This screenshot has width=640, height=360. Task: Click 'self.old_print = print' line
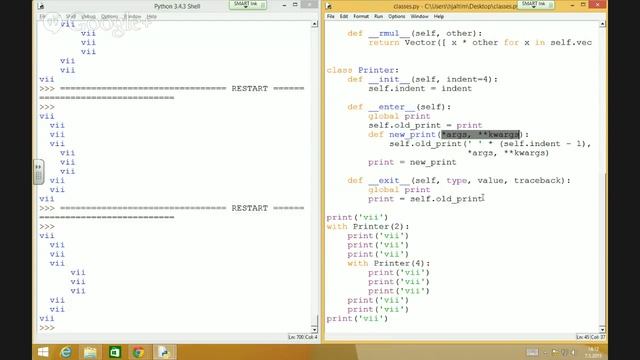[x=425, y=125]
